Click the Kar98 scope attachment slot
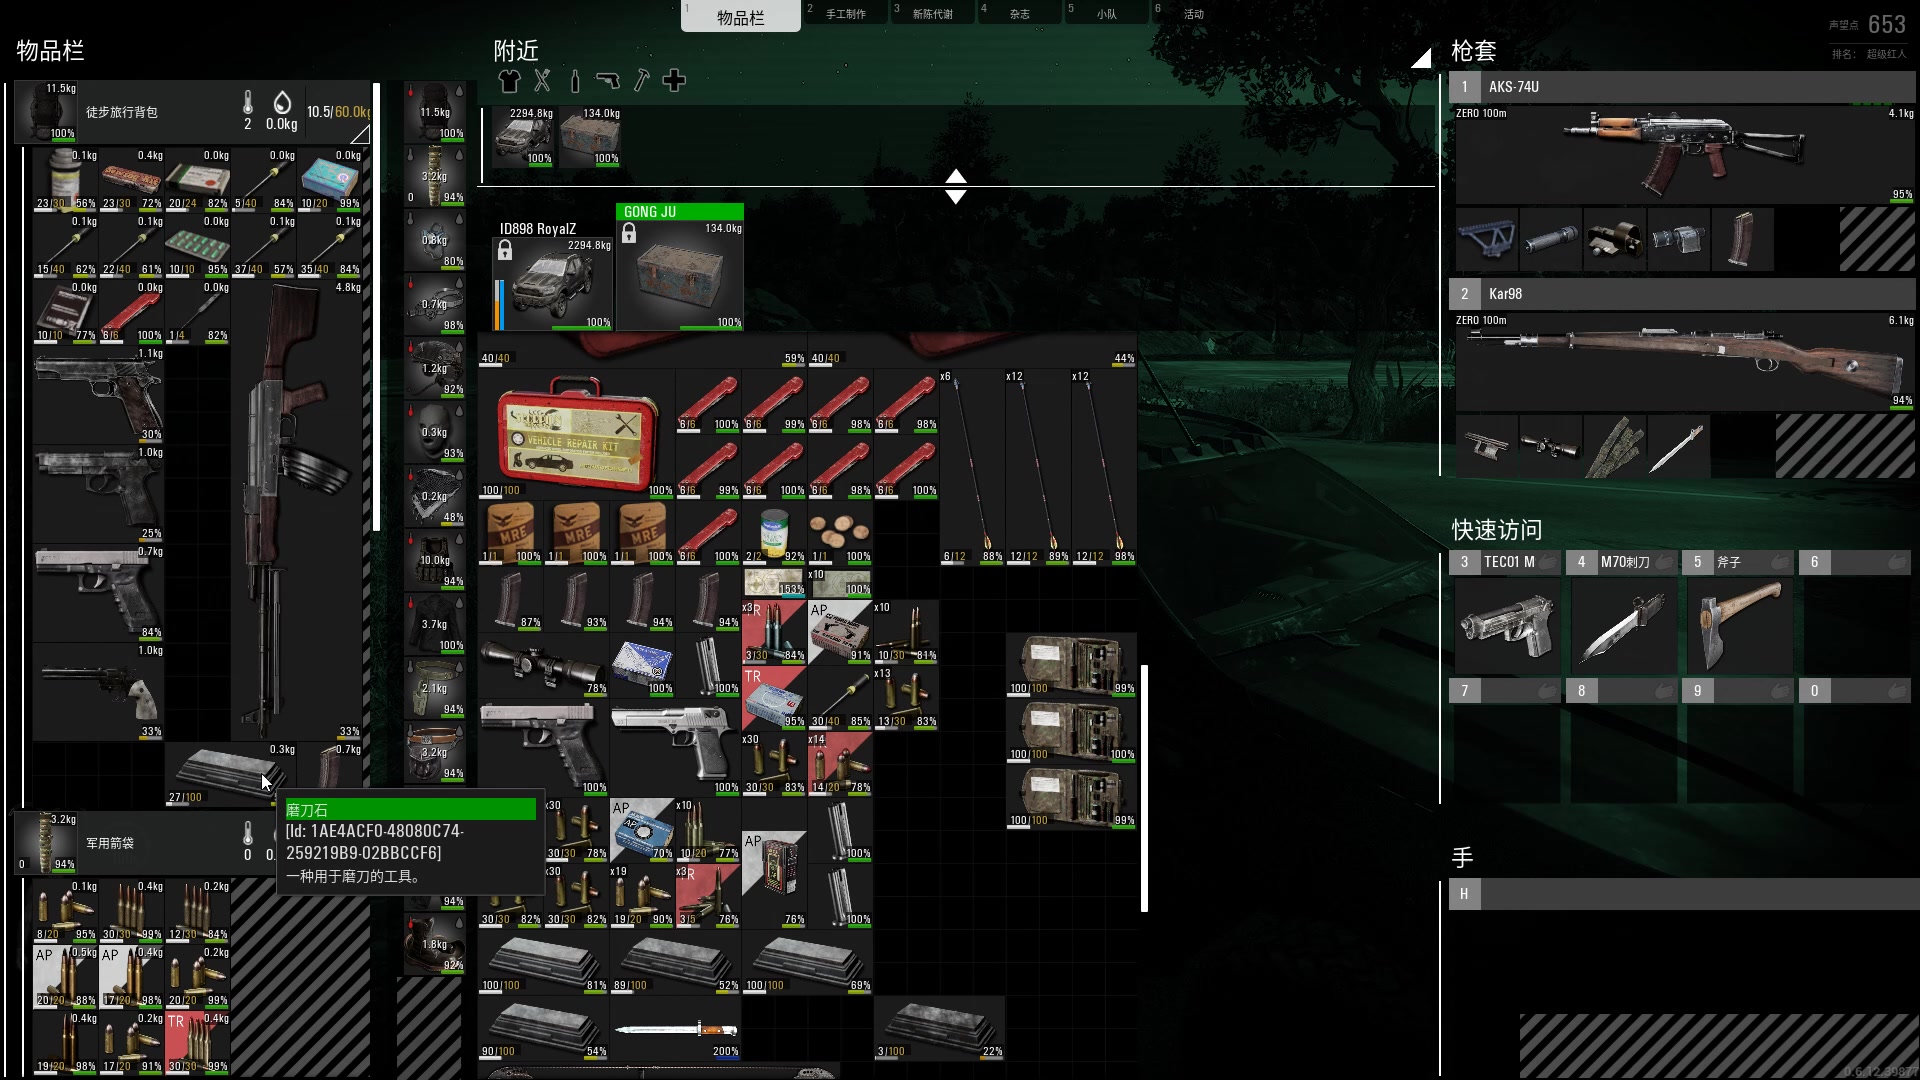 [1550, 446]
